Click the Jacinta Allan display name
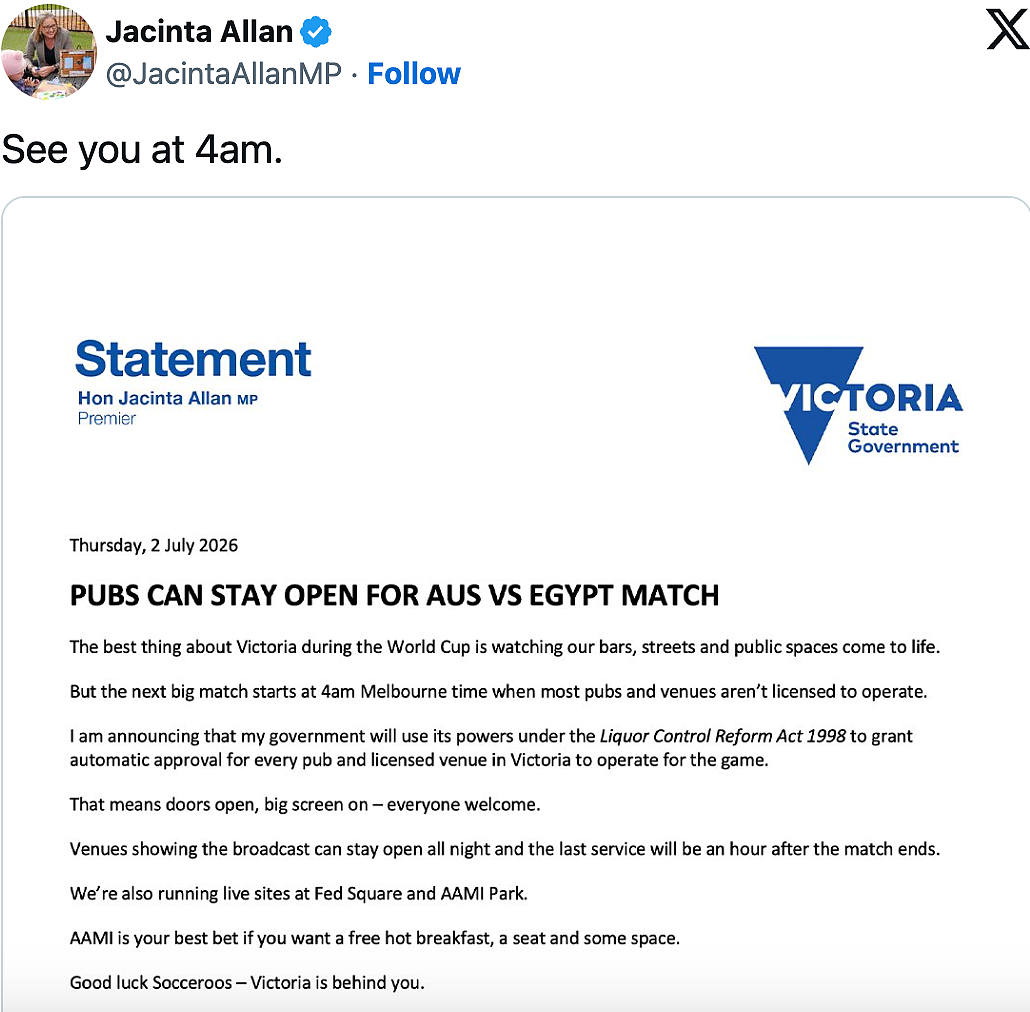 point(199,32)
